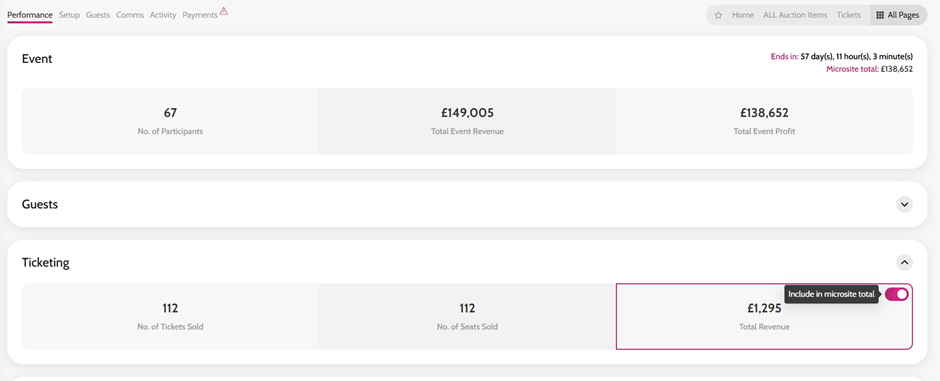
Task: Expand the Guests section chevron
Action: pos(905,204)
